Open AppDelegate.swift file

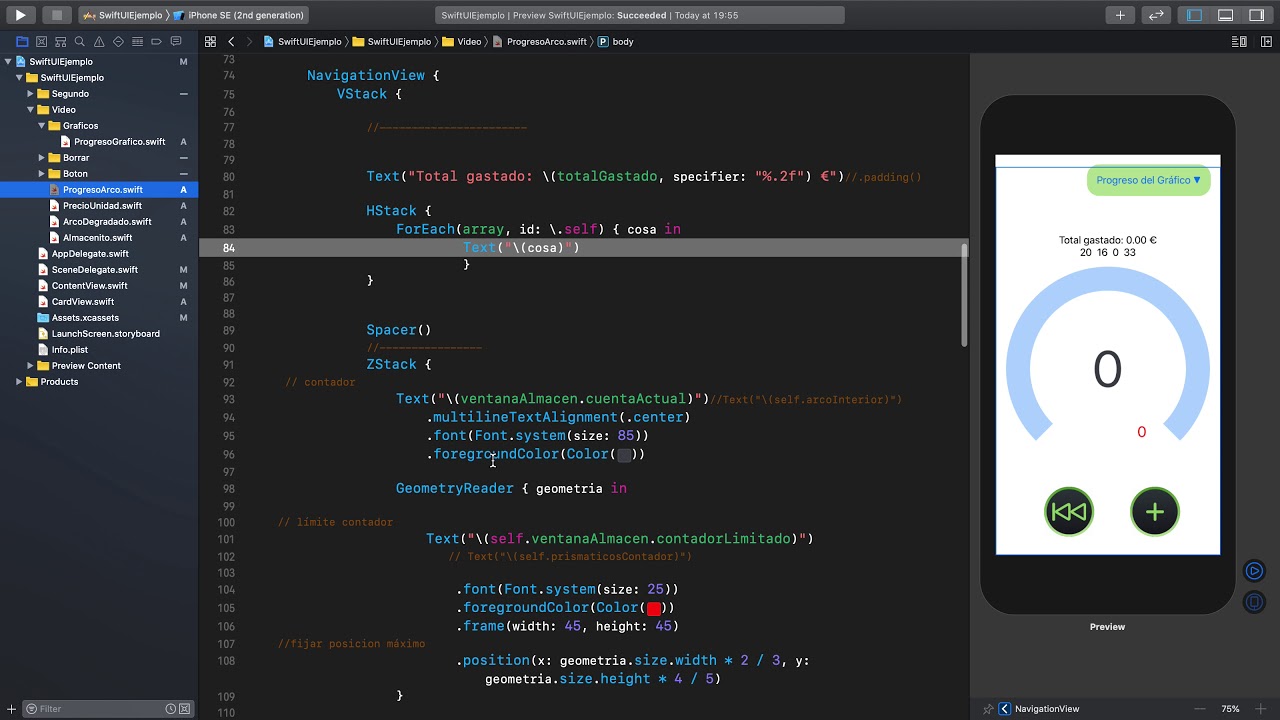[90, 254]
